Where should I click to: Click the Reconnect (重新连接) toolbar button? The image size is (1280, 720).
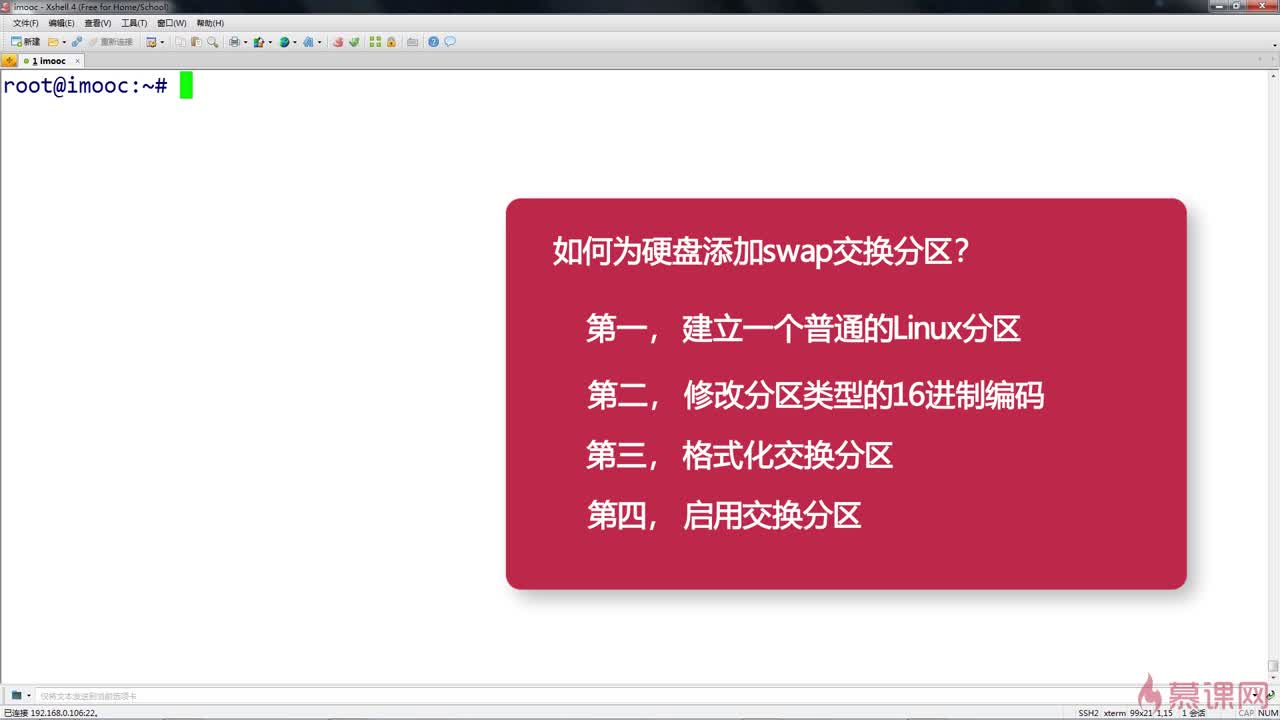(x=110, y=42)
